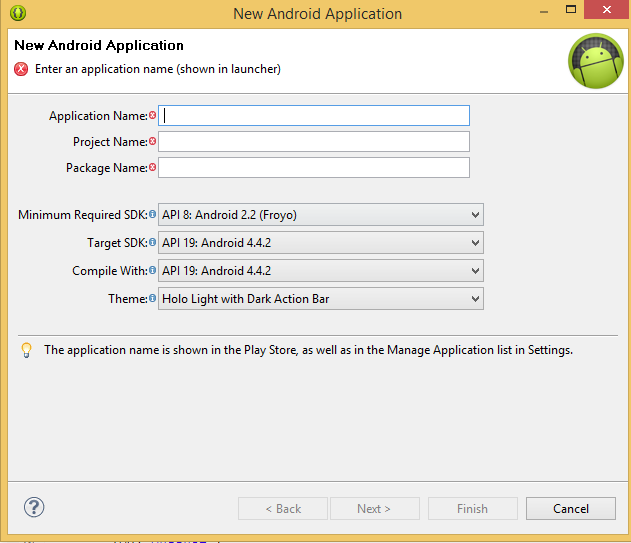Click the Android robot wizard logo
Image resolution: width=631 pixels, height=543 pixels.
click(x=596, y=61)
